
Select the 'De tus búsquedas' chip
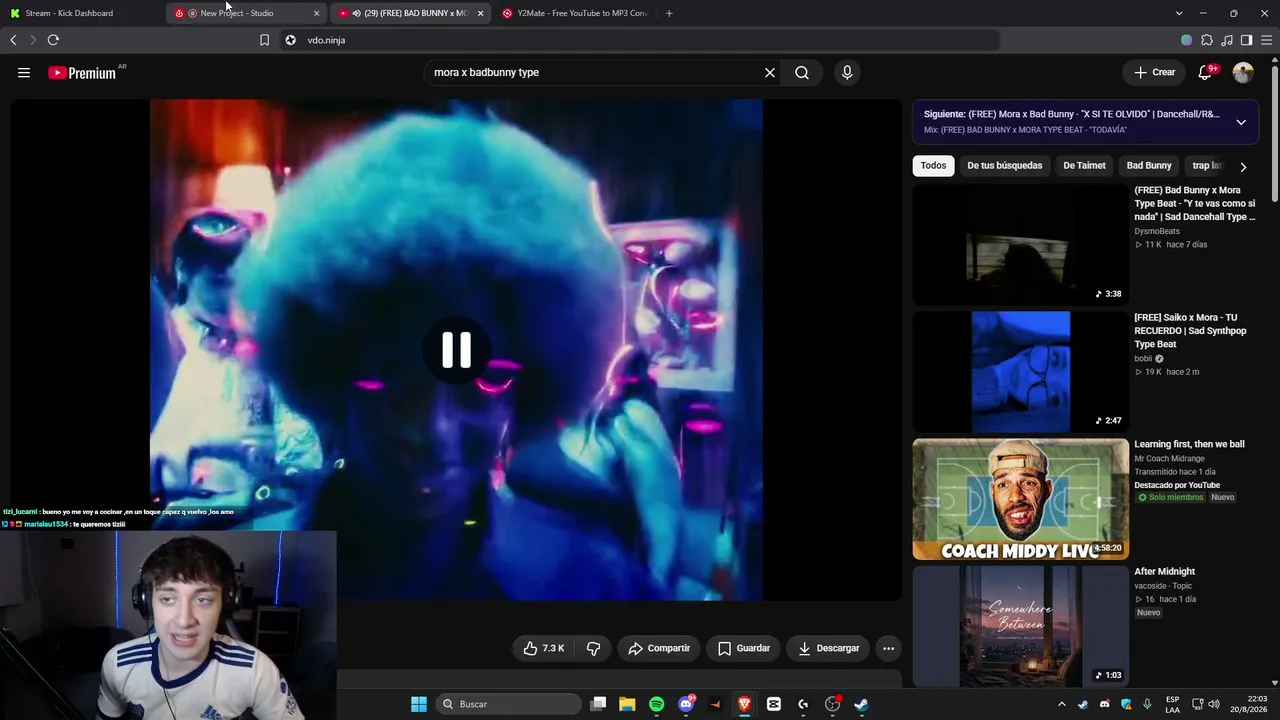[x=1004, y=166]
